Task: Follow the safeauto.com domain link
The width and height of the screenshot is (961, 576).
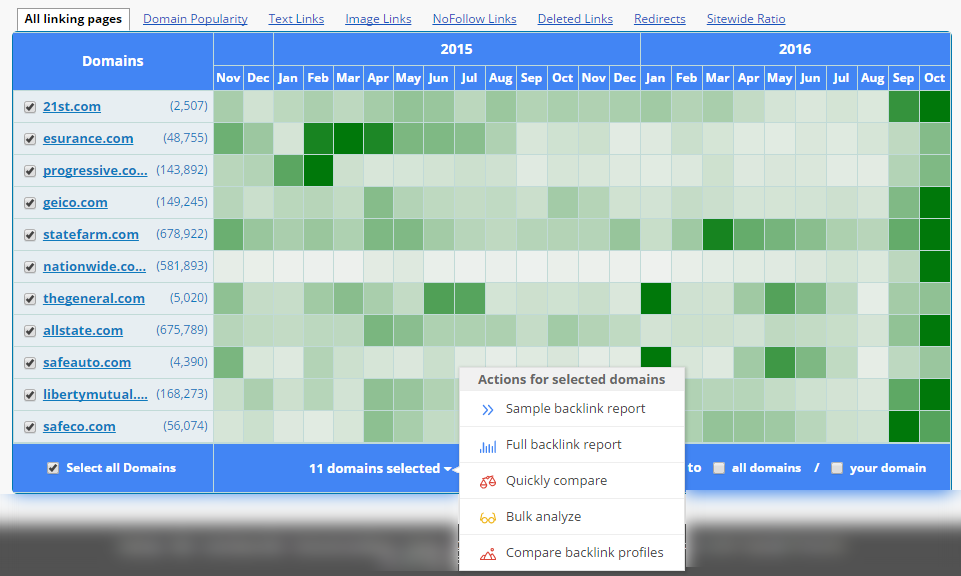Action: click(x=86, y=362)
